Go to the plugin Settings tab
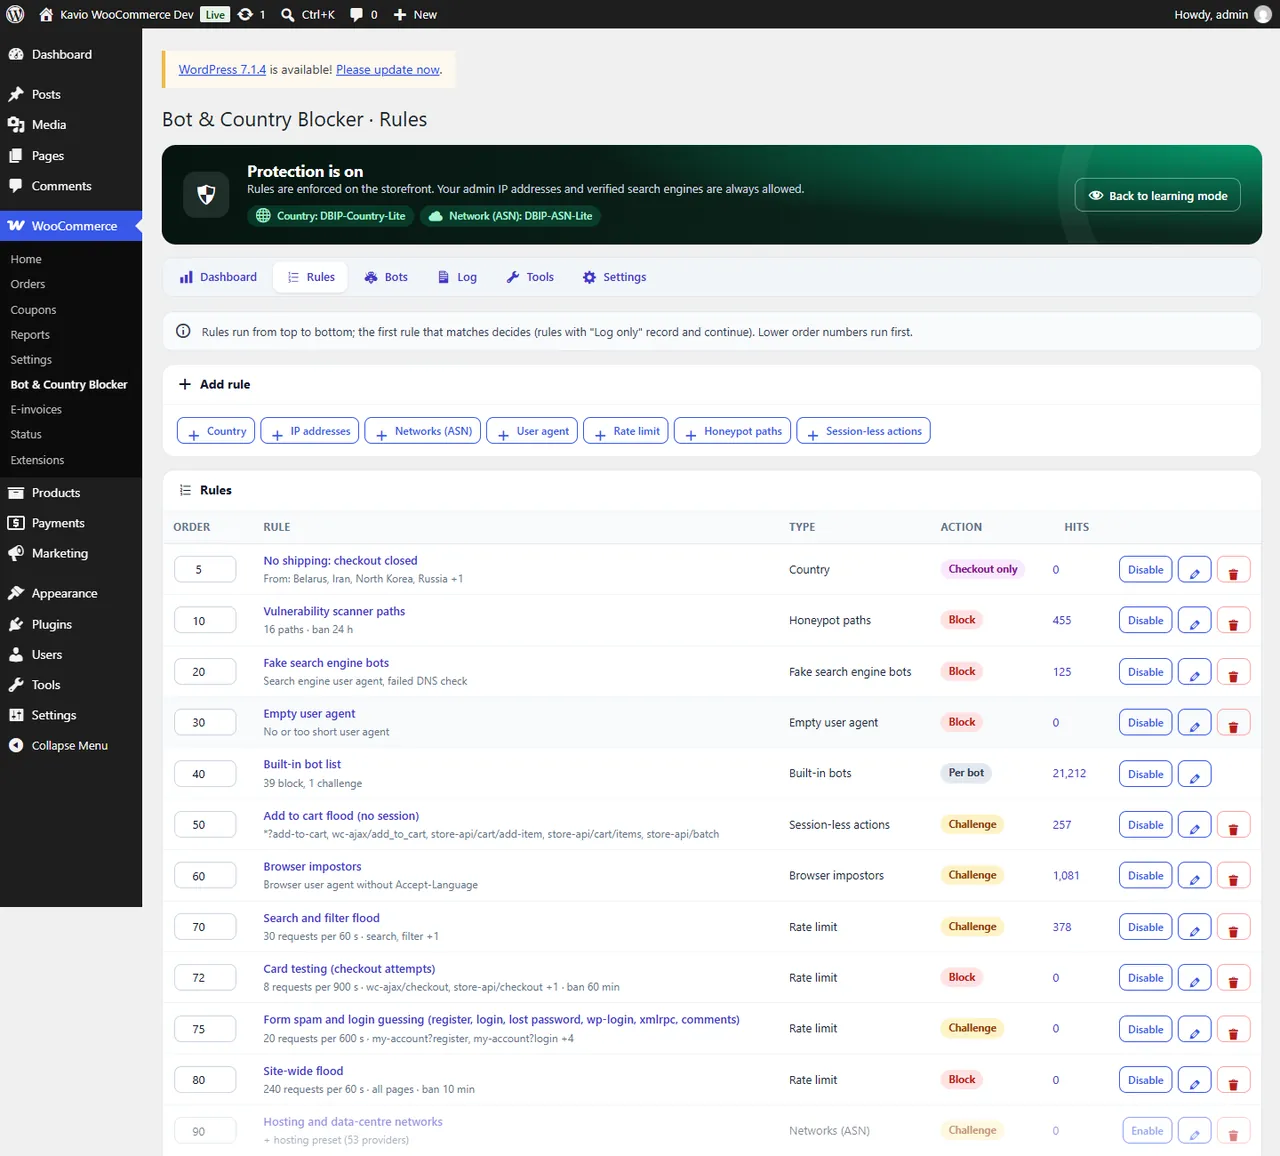This screenshot has height=1156, width=1280. pos(614,277)
